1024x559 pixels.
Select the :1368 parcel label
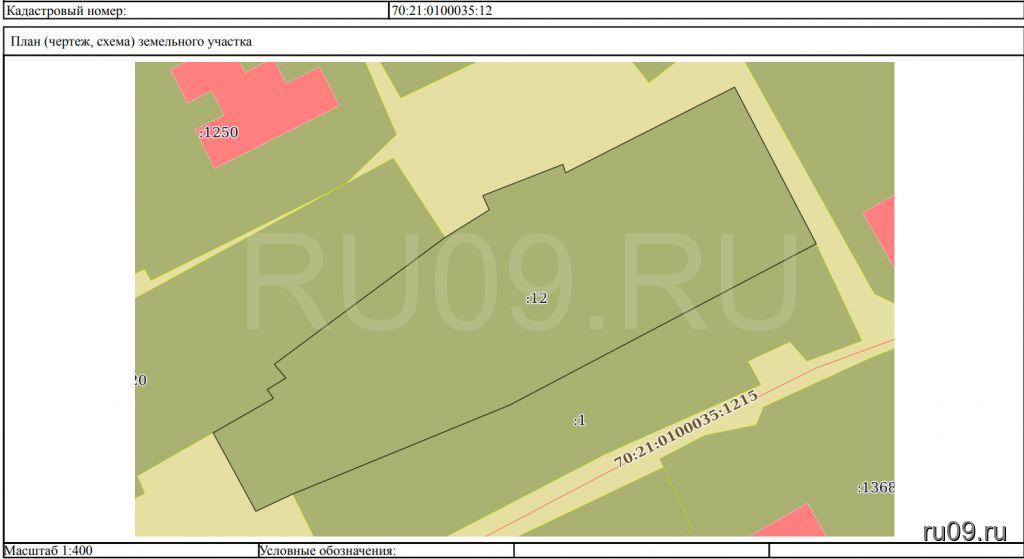click(x=875, y=488)
